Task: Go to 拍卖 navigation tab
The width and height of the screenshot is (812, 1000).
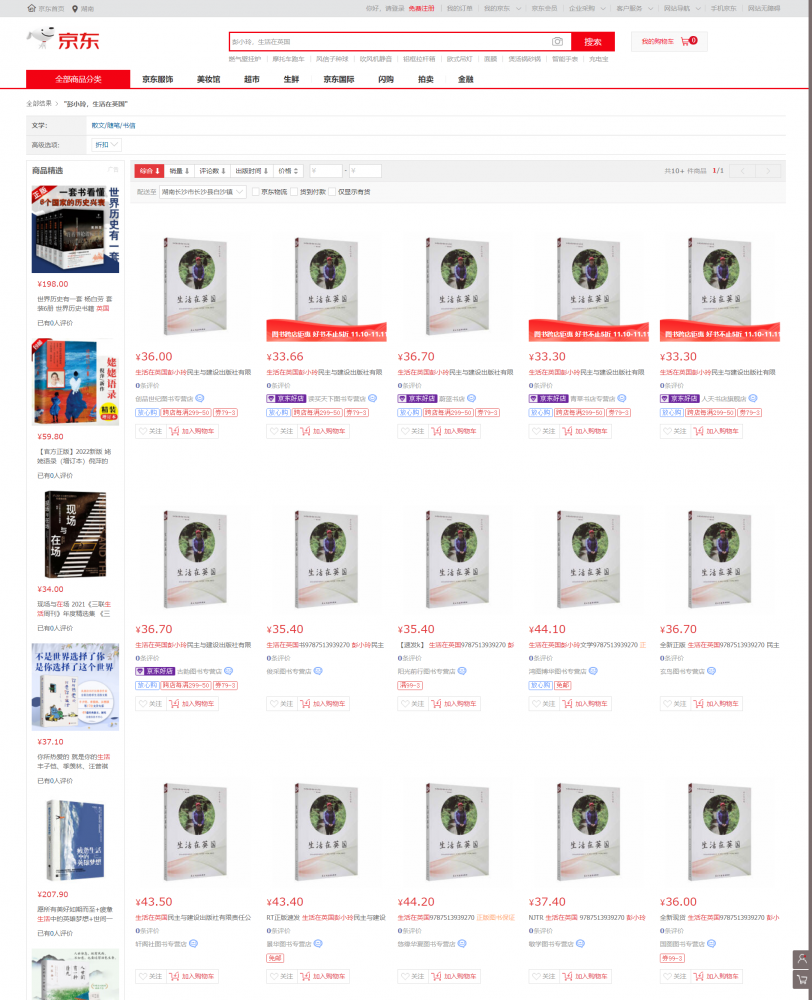Action: coord(425,79)
